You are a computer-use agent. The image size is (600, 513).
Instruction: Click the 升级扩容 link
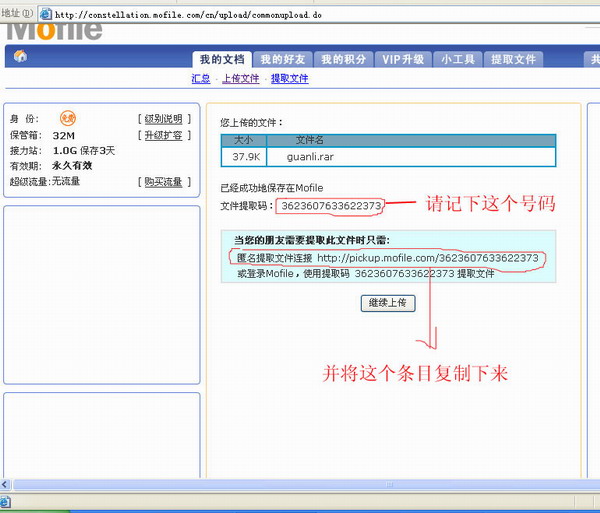pos(163,135)
